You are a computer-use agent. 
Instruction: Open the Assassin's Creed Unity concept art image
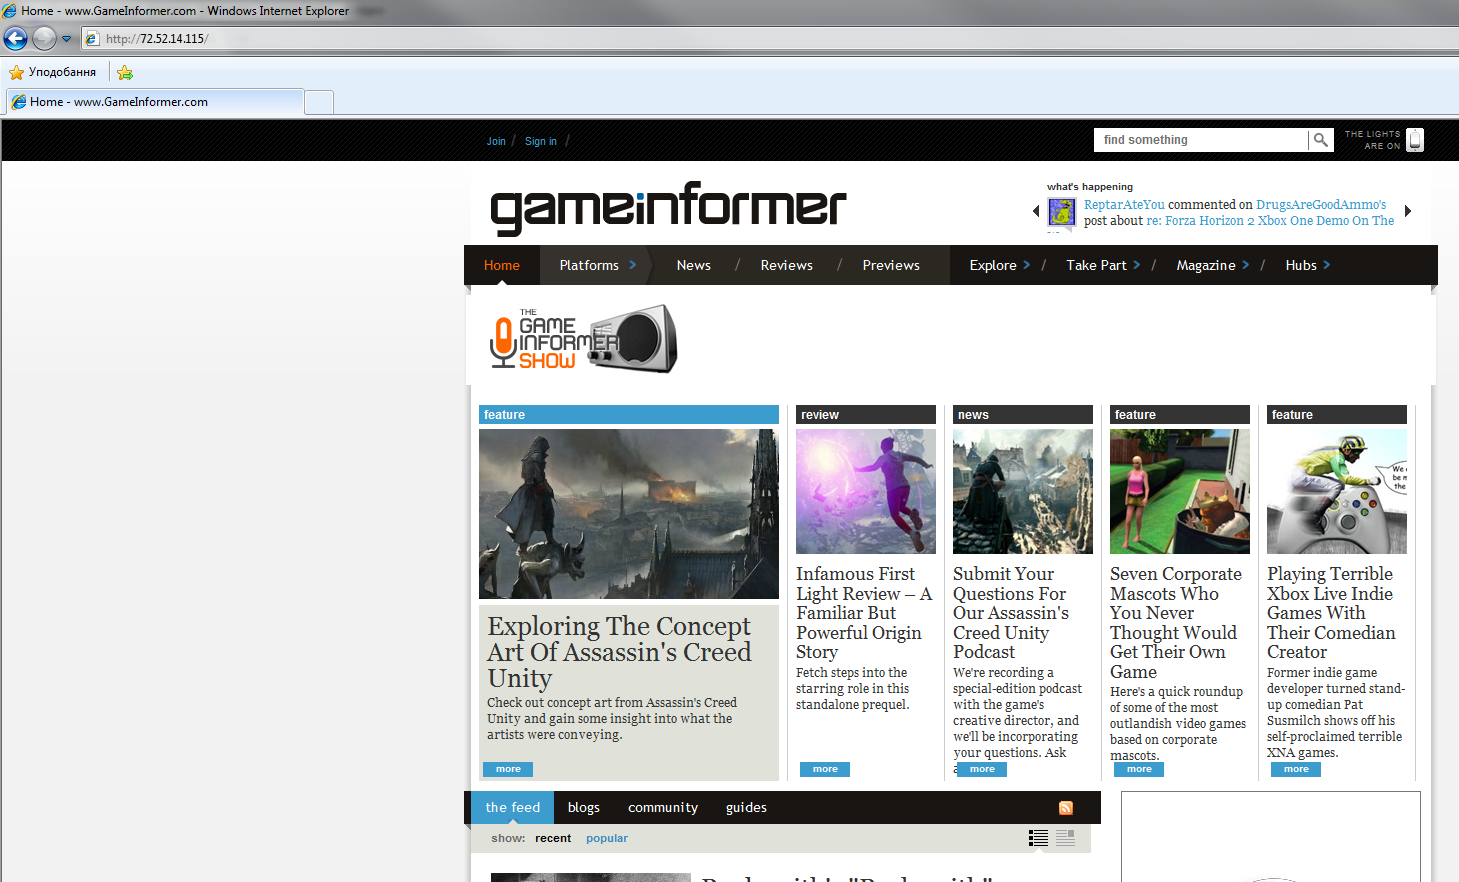point(629,514)
